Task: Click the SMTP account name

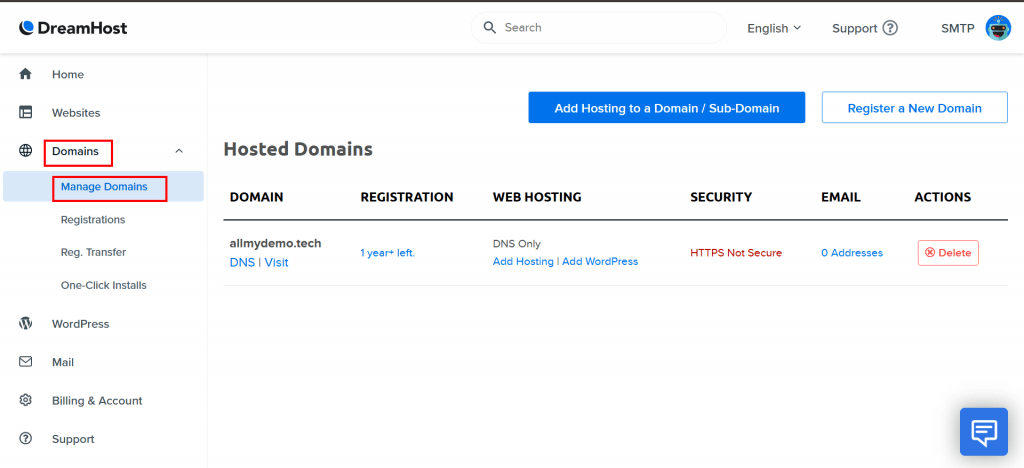Action: tap(957, 29)
